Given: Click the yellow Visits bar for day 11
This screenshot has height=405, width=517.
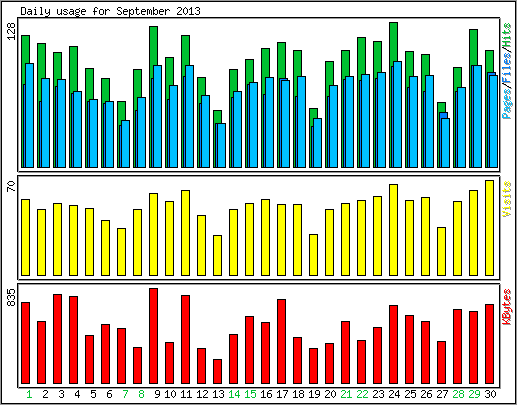Looking at the screenshot, I should [185, 233].
